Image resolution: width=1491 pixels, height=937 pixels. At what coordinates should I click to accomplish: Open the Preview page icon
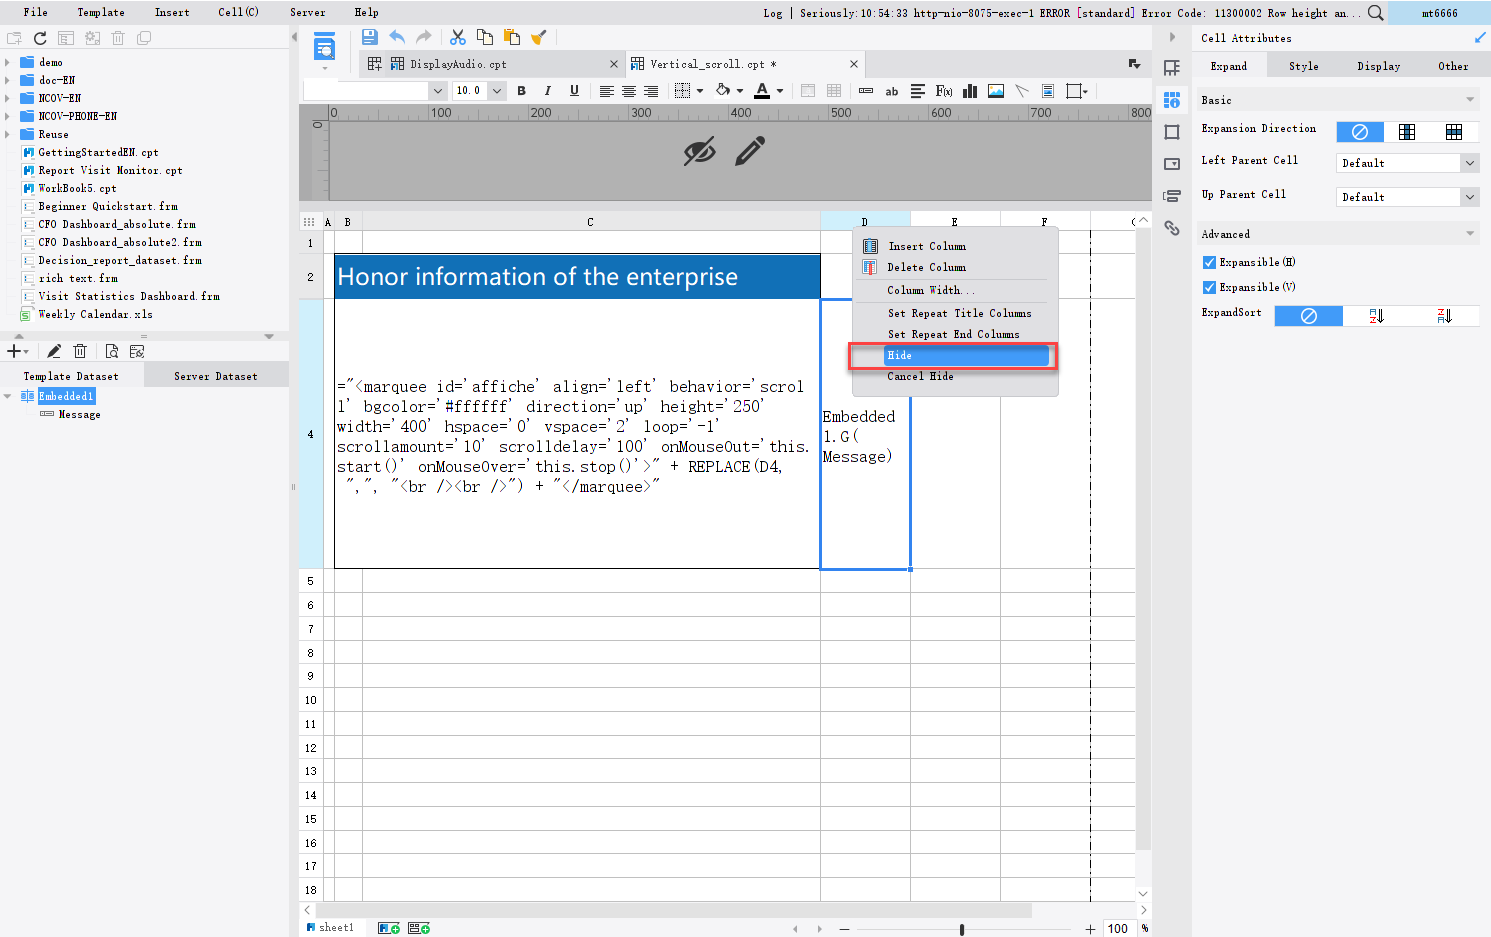(x=324, y=47)
